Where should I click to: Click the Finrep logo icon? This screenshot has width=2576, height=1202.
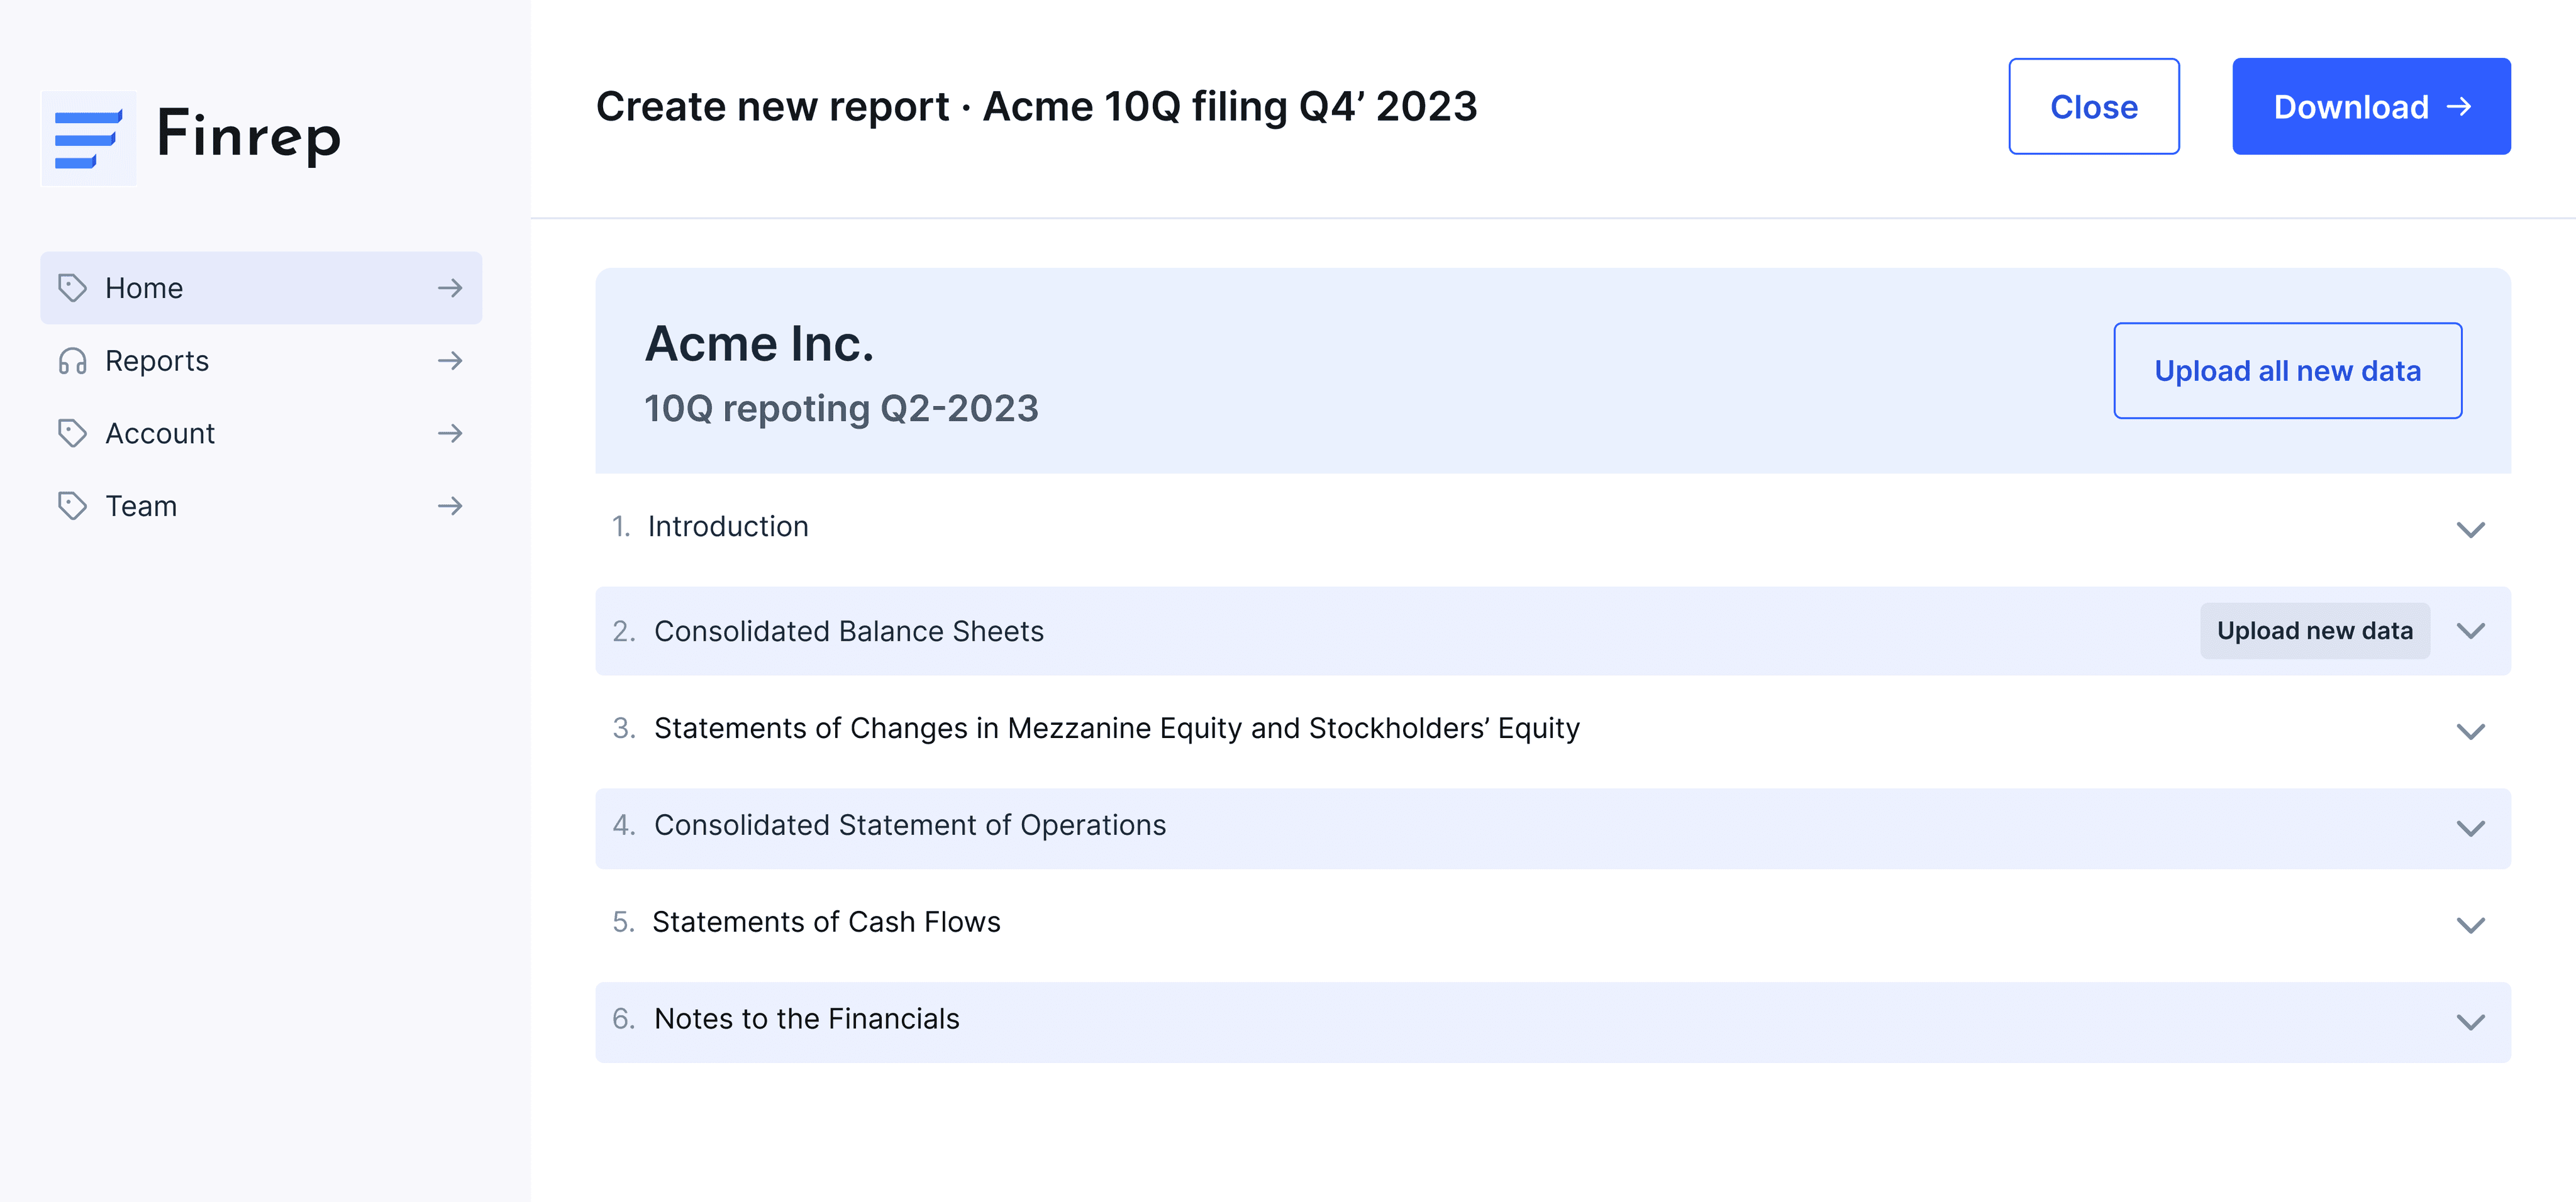[x=88, y=138]
